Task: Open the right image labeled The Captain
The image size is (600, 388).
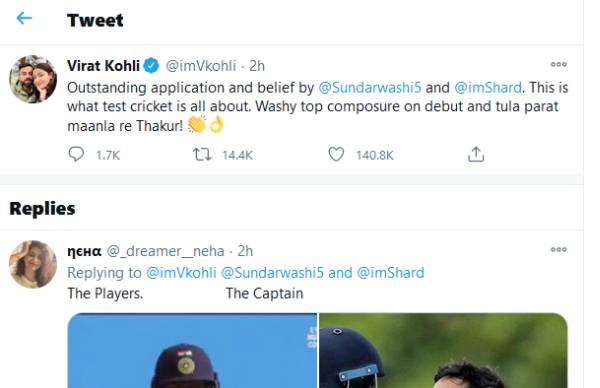Action: tap(443, 351)
